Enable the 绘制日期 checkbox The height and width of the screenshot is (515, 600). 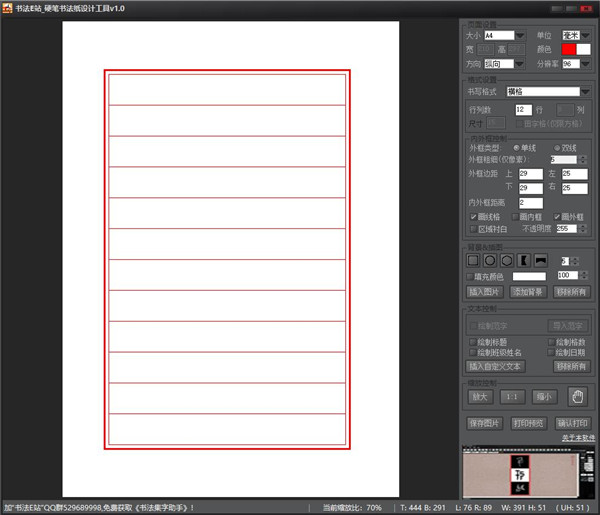pos(551,352)
